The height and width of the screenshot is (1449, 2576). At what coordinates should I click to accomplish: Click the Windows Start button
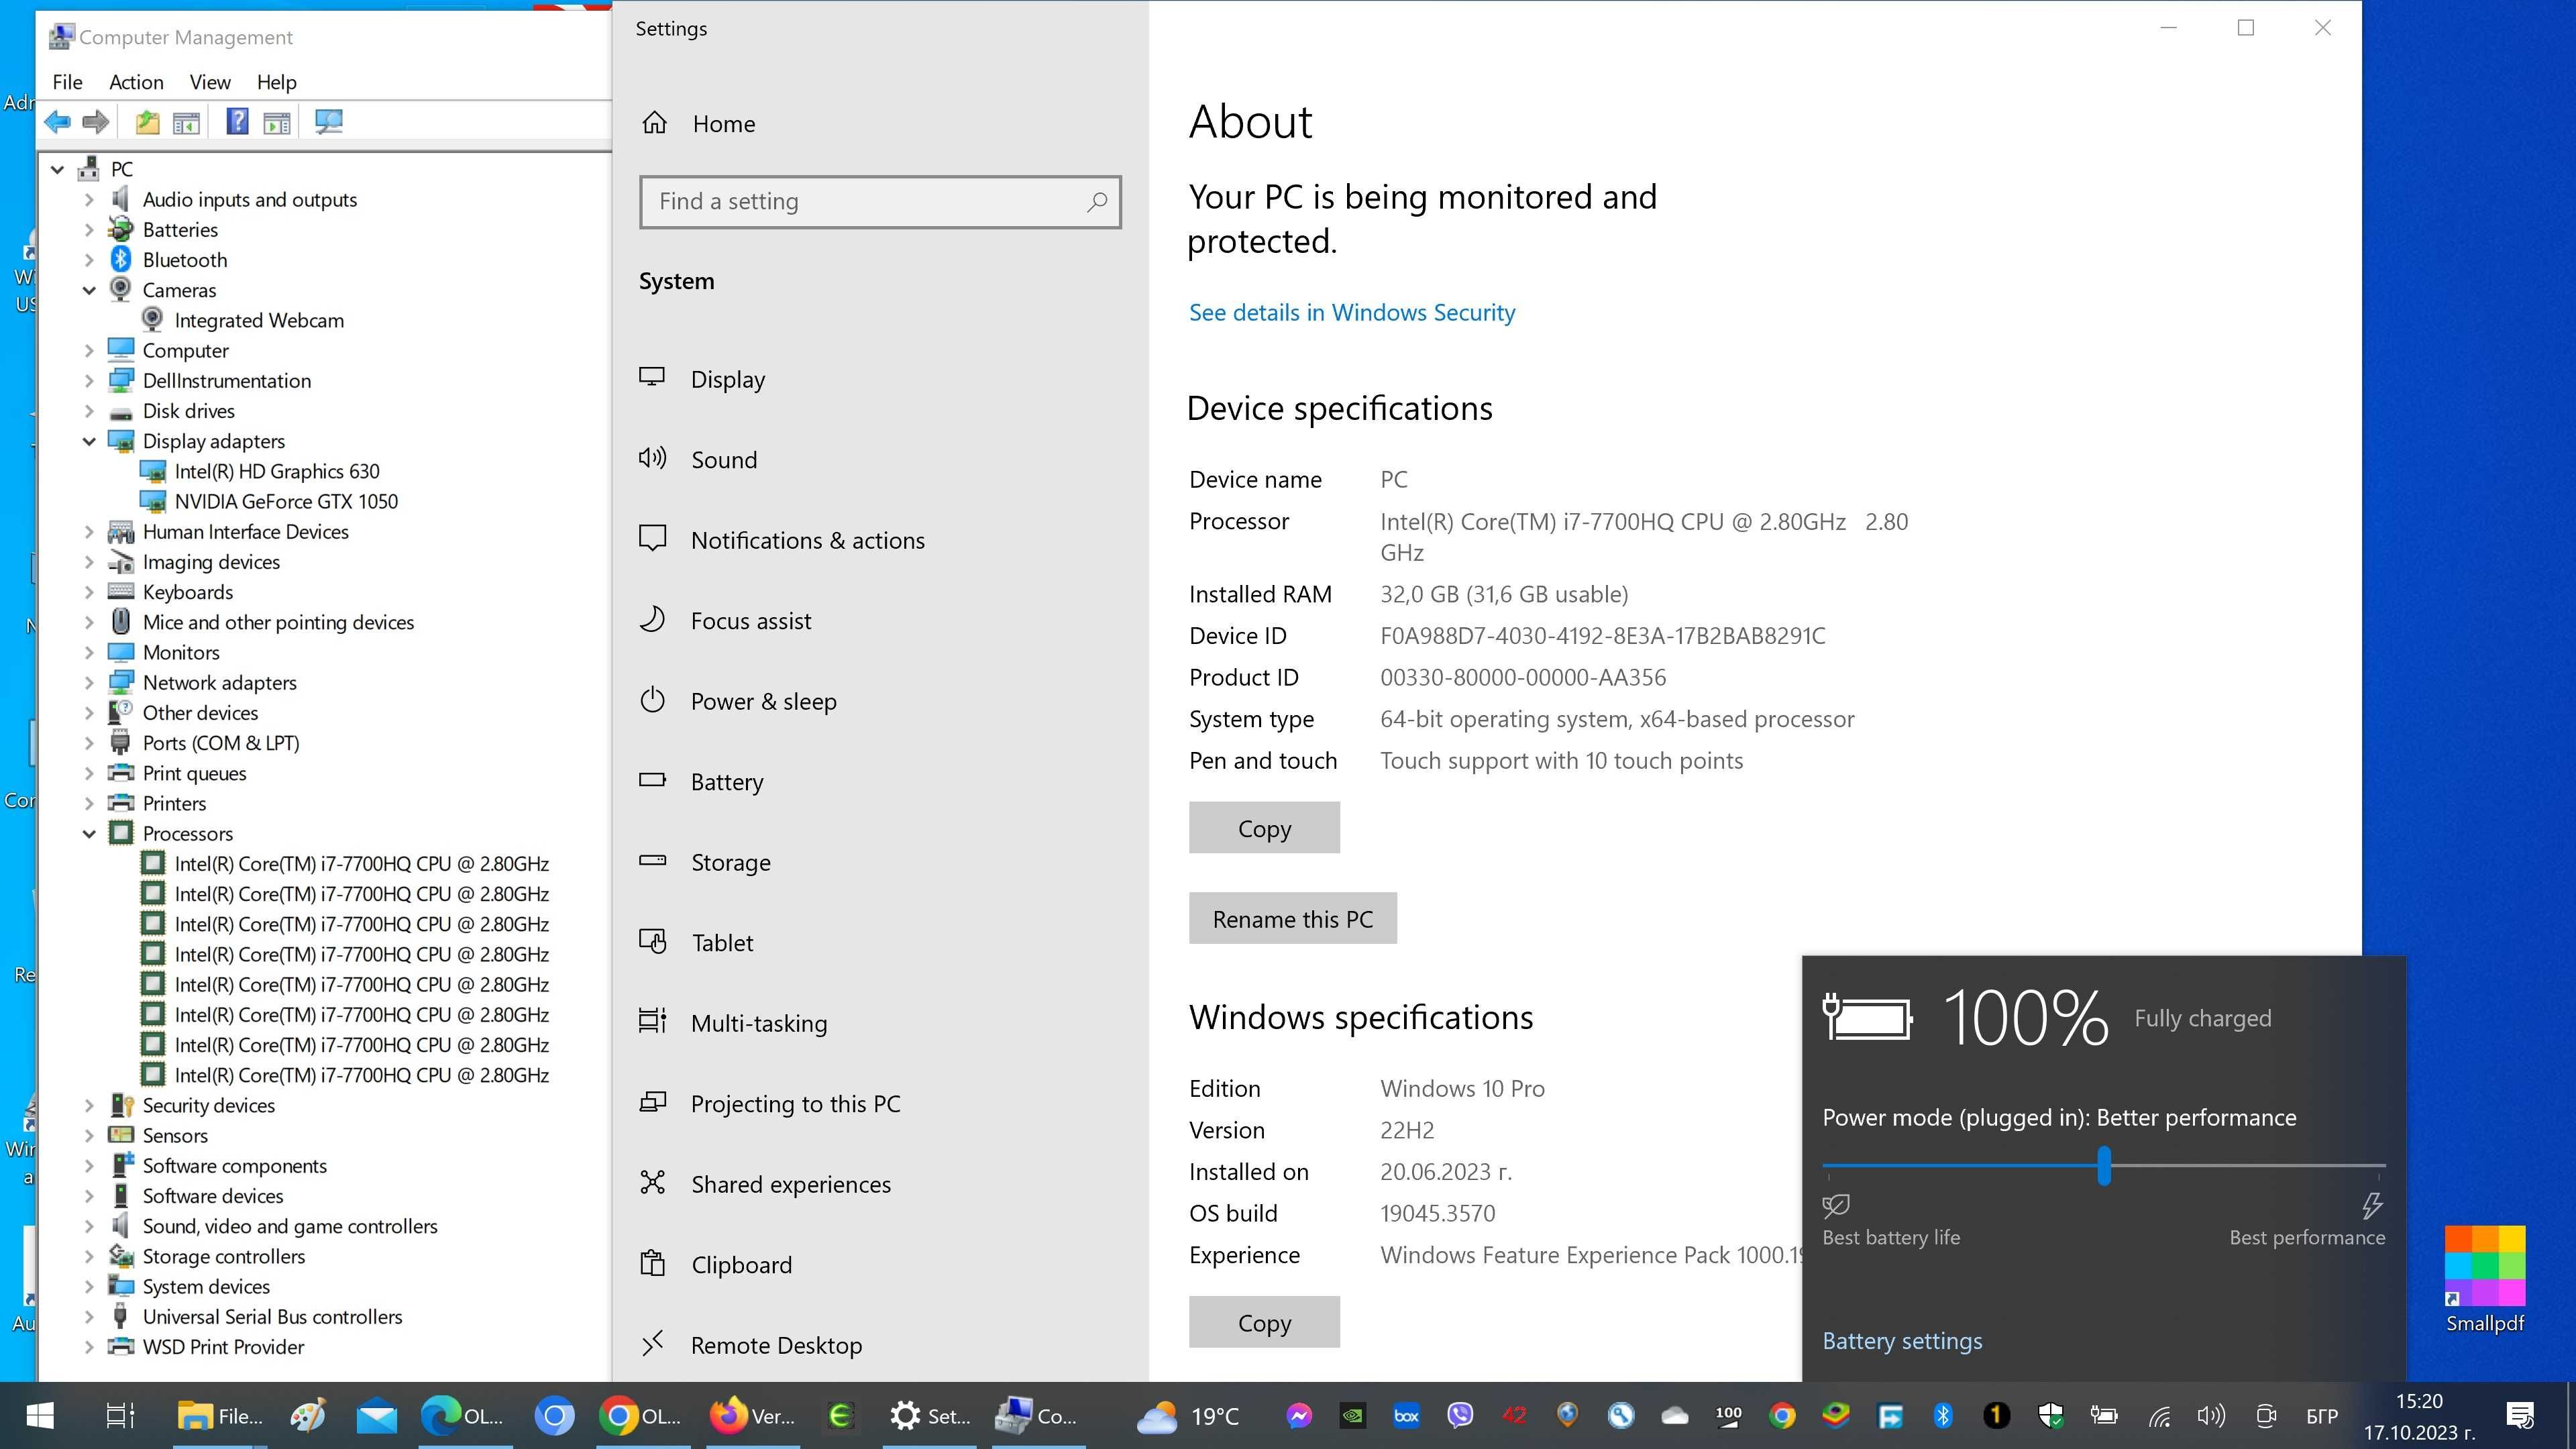[40, 1415]
